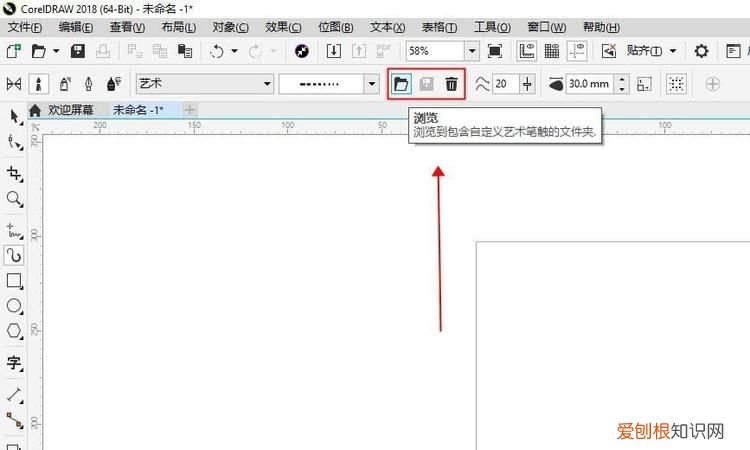Screen dimensions: 750x450
Task: Select the Parallel Dimension tool
Action: coord(14,395)
